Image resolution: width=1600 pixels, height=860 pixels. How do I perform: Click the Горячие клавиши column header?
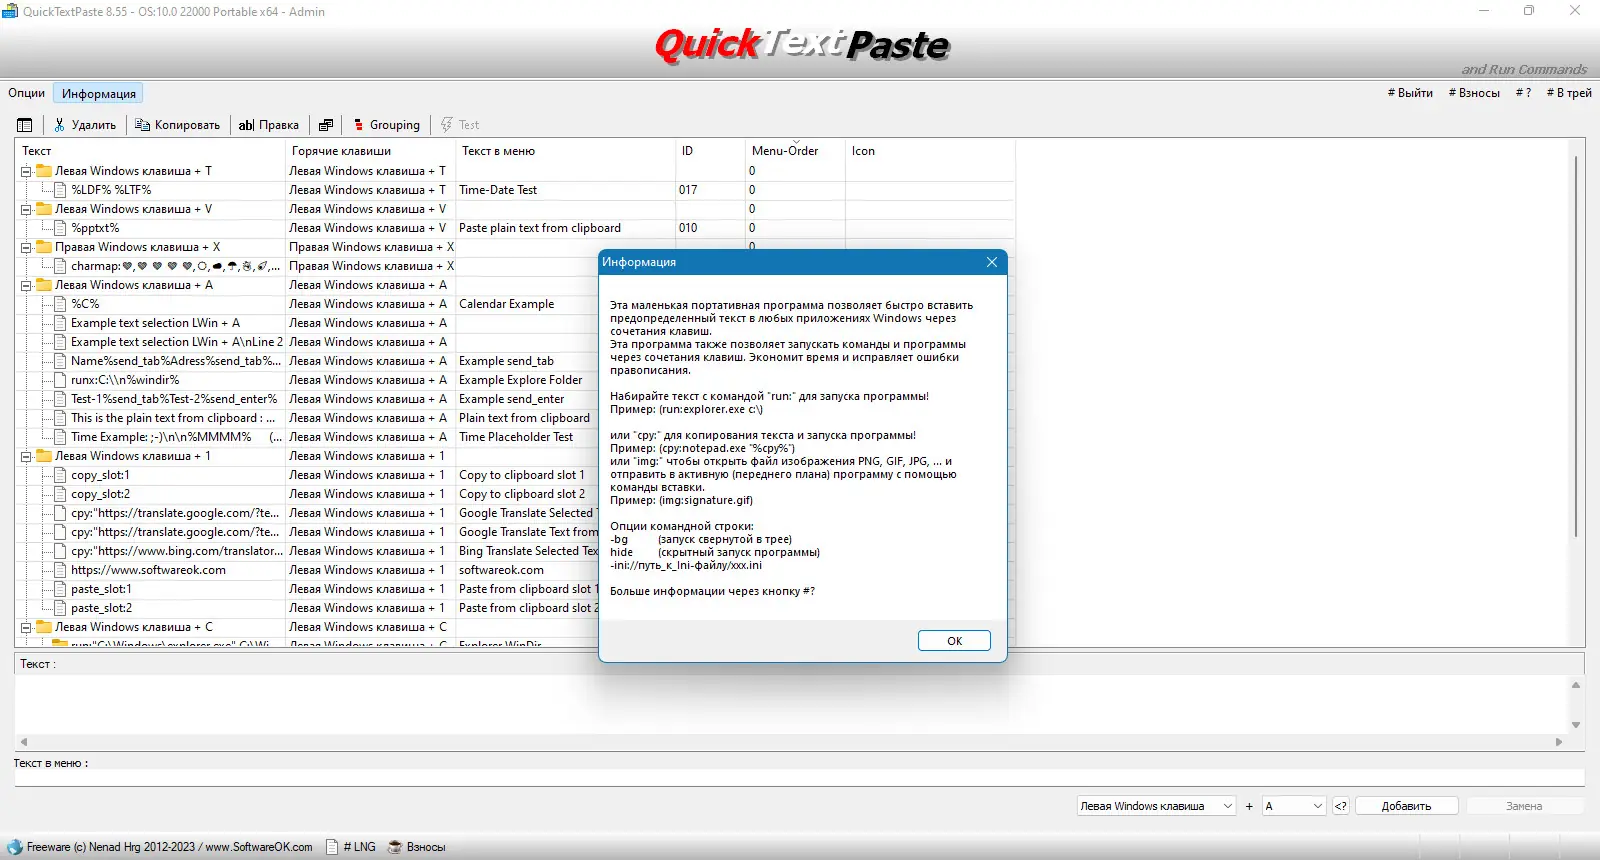(371, 151)
